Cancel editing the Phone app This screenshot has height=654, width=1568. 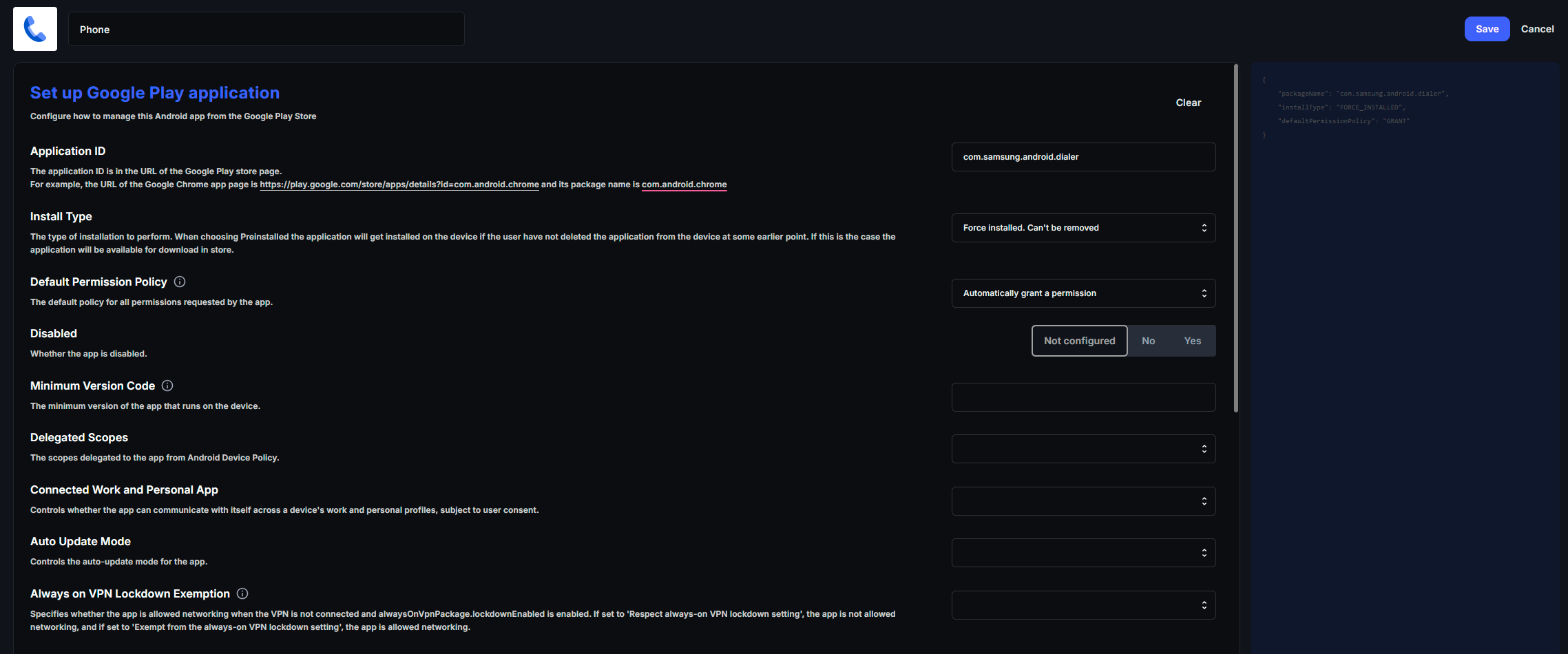[x=1537, y=29]
